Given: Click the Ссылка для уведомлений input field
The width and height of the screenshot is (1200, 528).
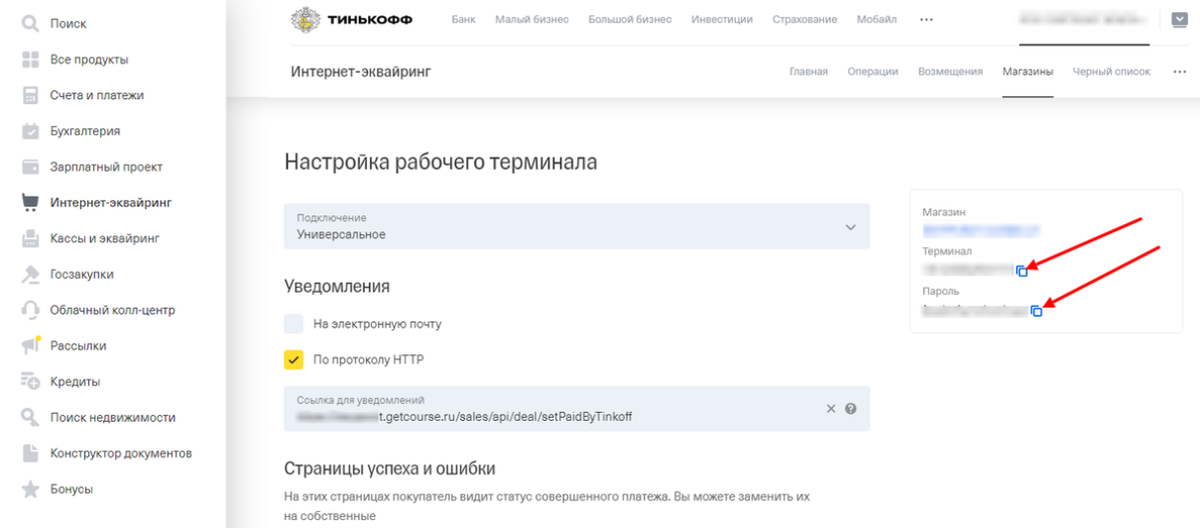Looking at the screenshot, I should click(x=577, y=408).
